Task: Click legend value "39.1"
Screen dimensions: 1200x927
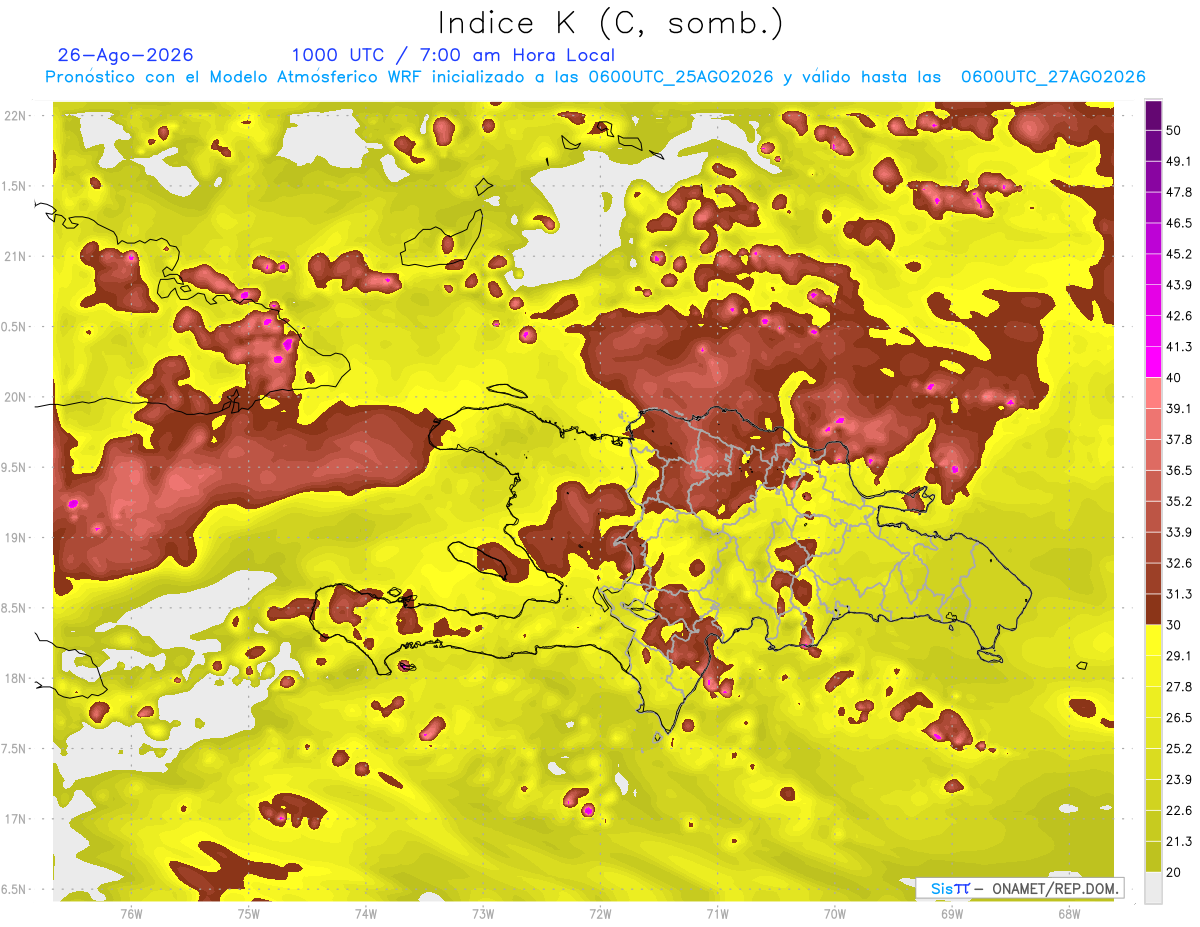Action: coord(1180,408)
